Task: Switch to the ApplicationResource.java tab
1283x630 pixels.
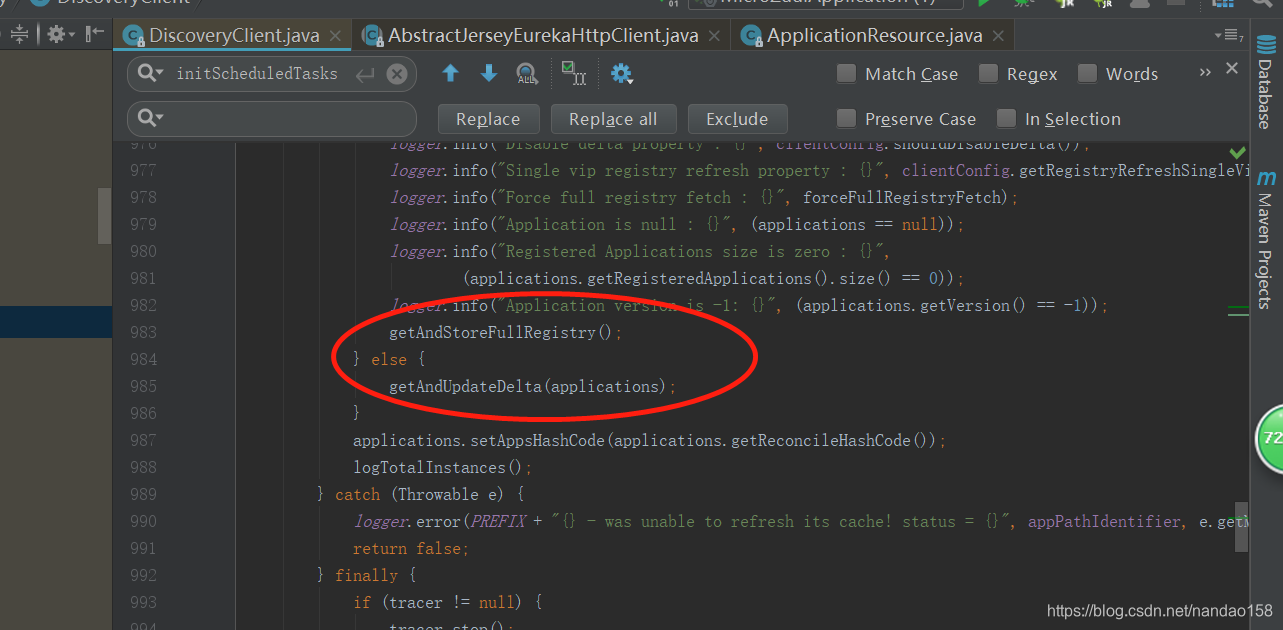Action: [874, 36]
